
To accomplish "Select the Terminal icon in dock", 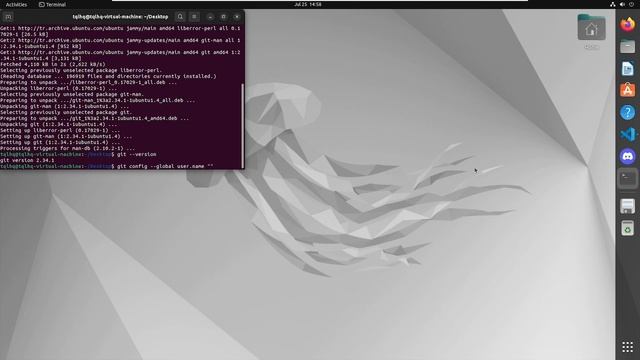I will point(628,178).
